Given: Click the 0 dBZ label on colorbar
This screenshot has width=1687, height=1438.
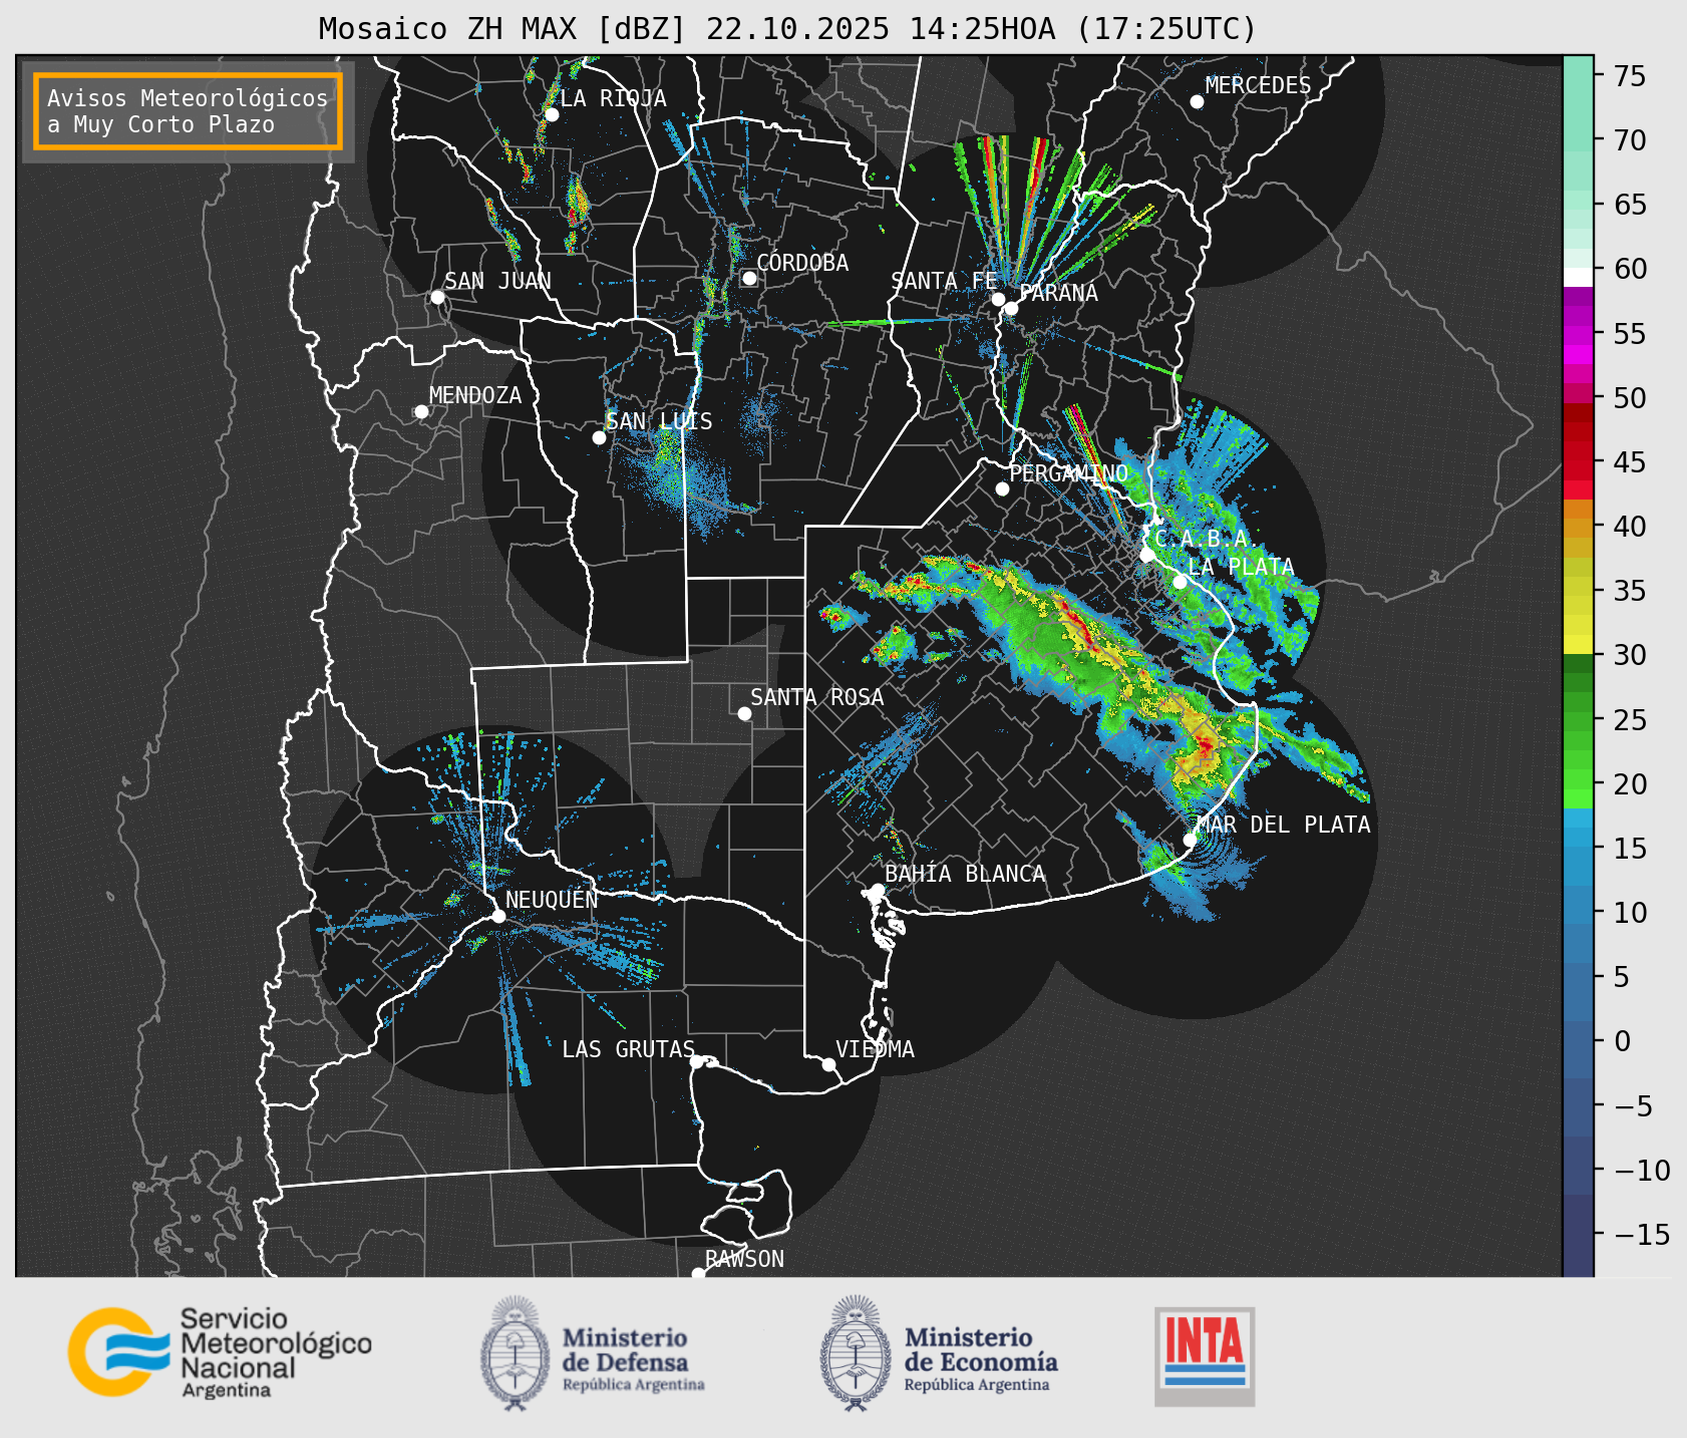Looking at the screenshot, I should point(1622,1041).
